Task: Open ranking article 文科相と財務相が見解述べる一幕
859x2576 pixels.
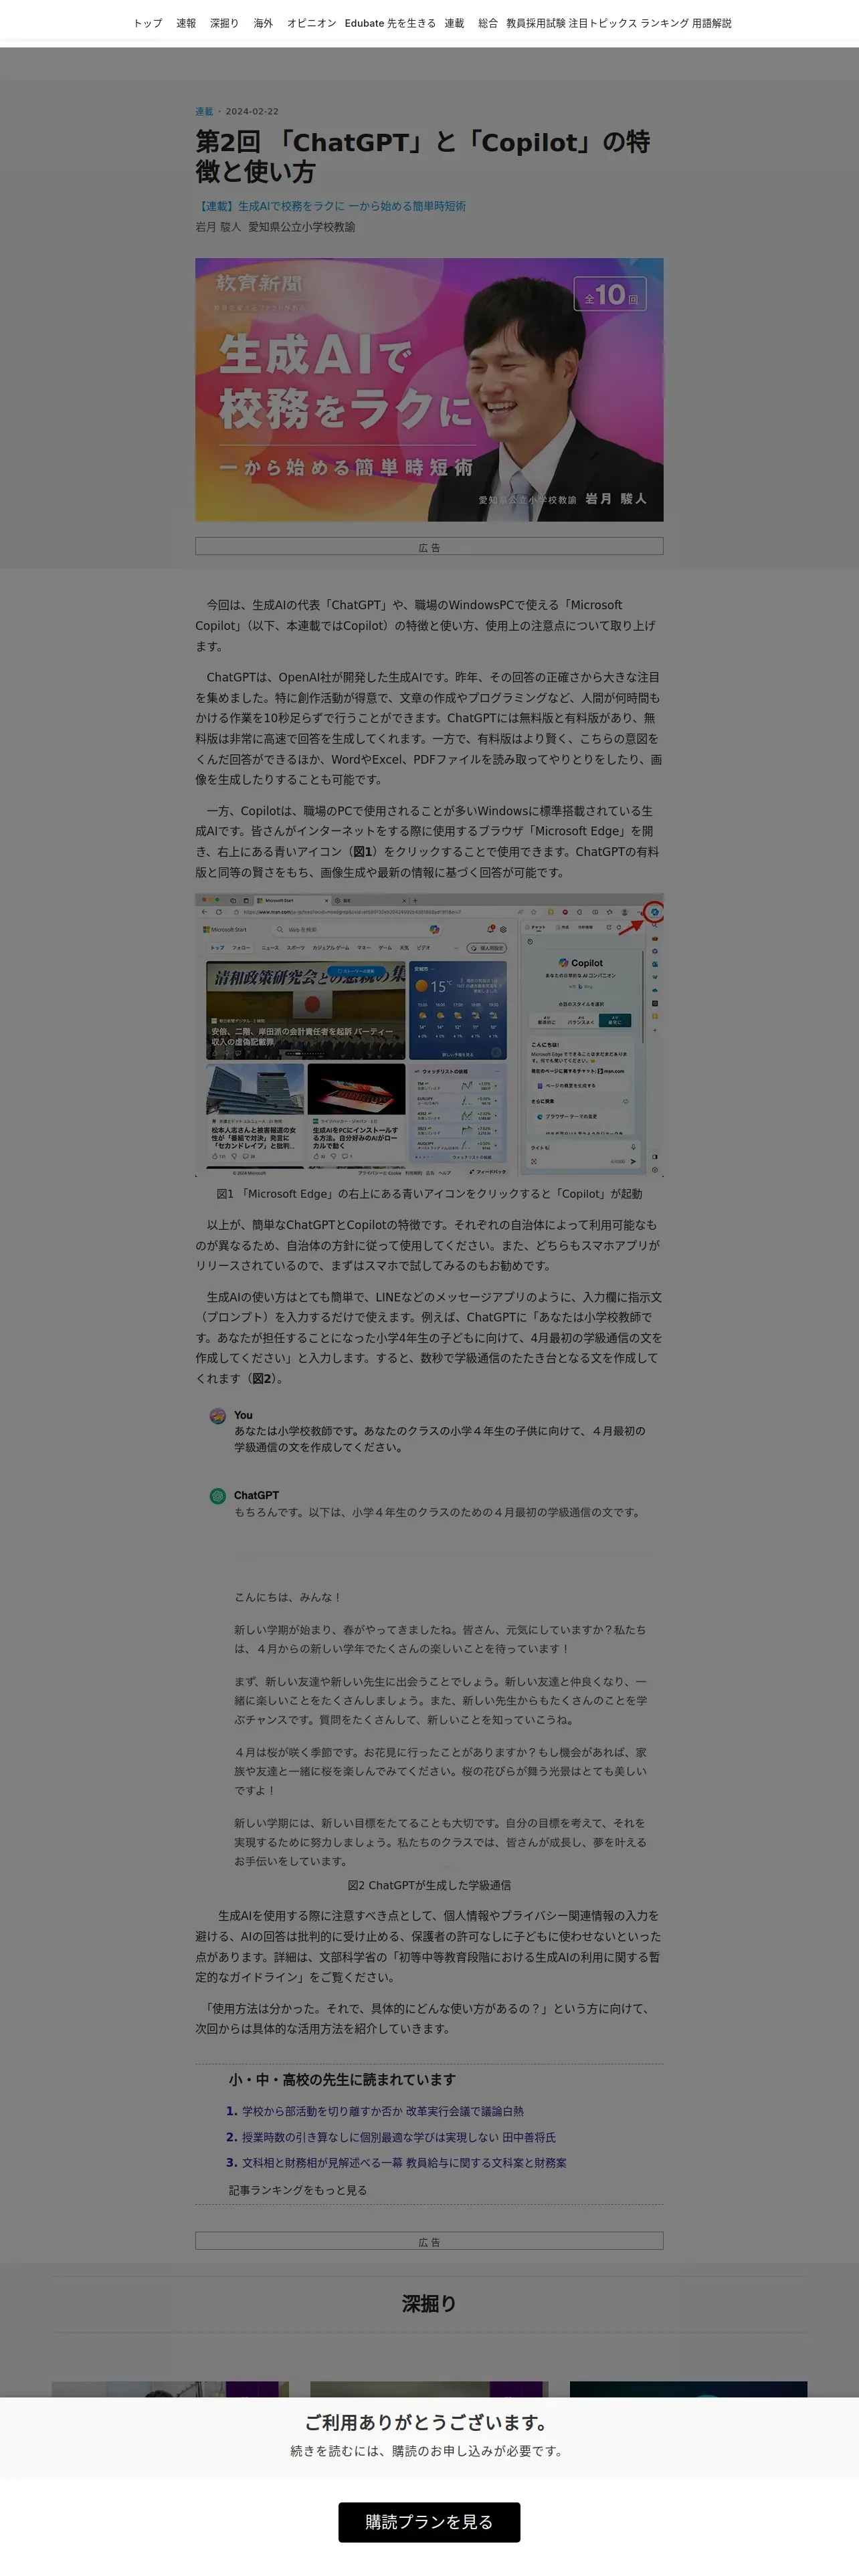Action: (x=403, y=2162)
